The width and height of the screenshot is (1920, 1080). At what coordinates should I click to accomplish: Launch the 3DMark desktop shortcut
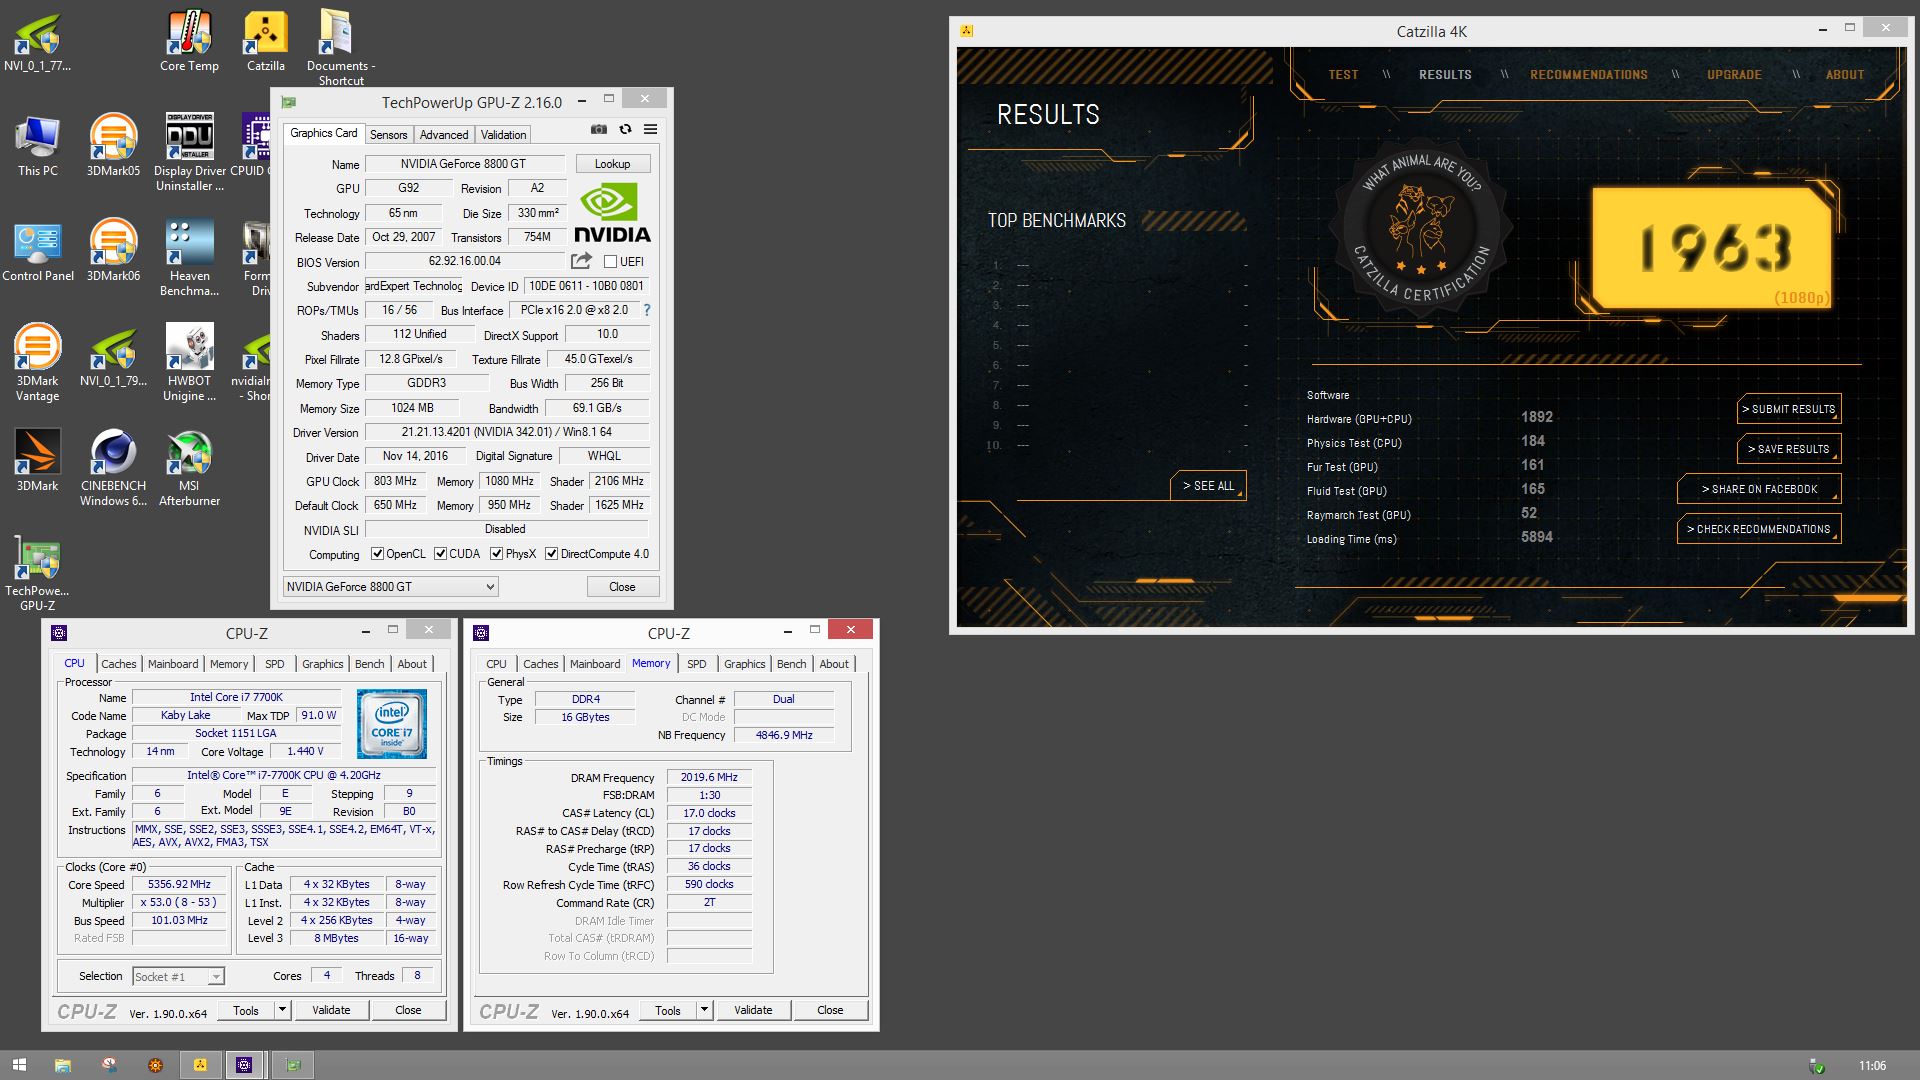click(x=37, y=461)
